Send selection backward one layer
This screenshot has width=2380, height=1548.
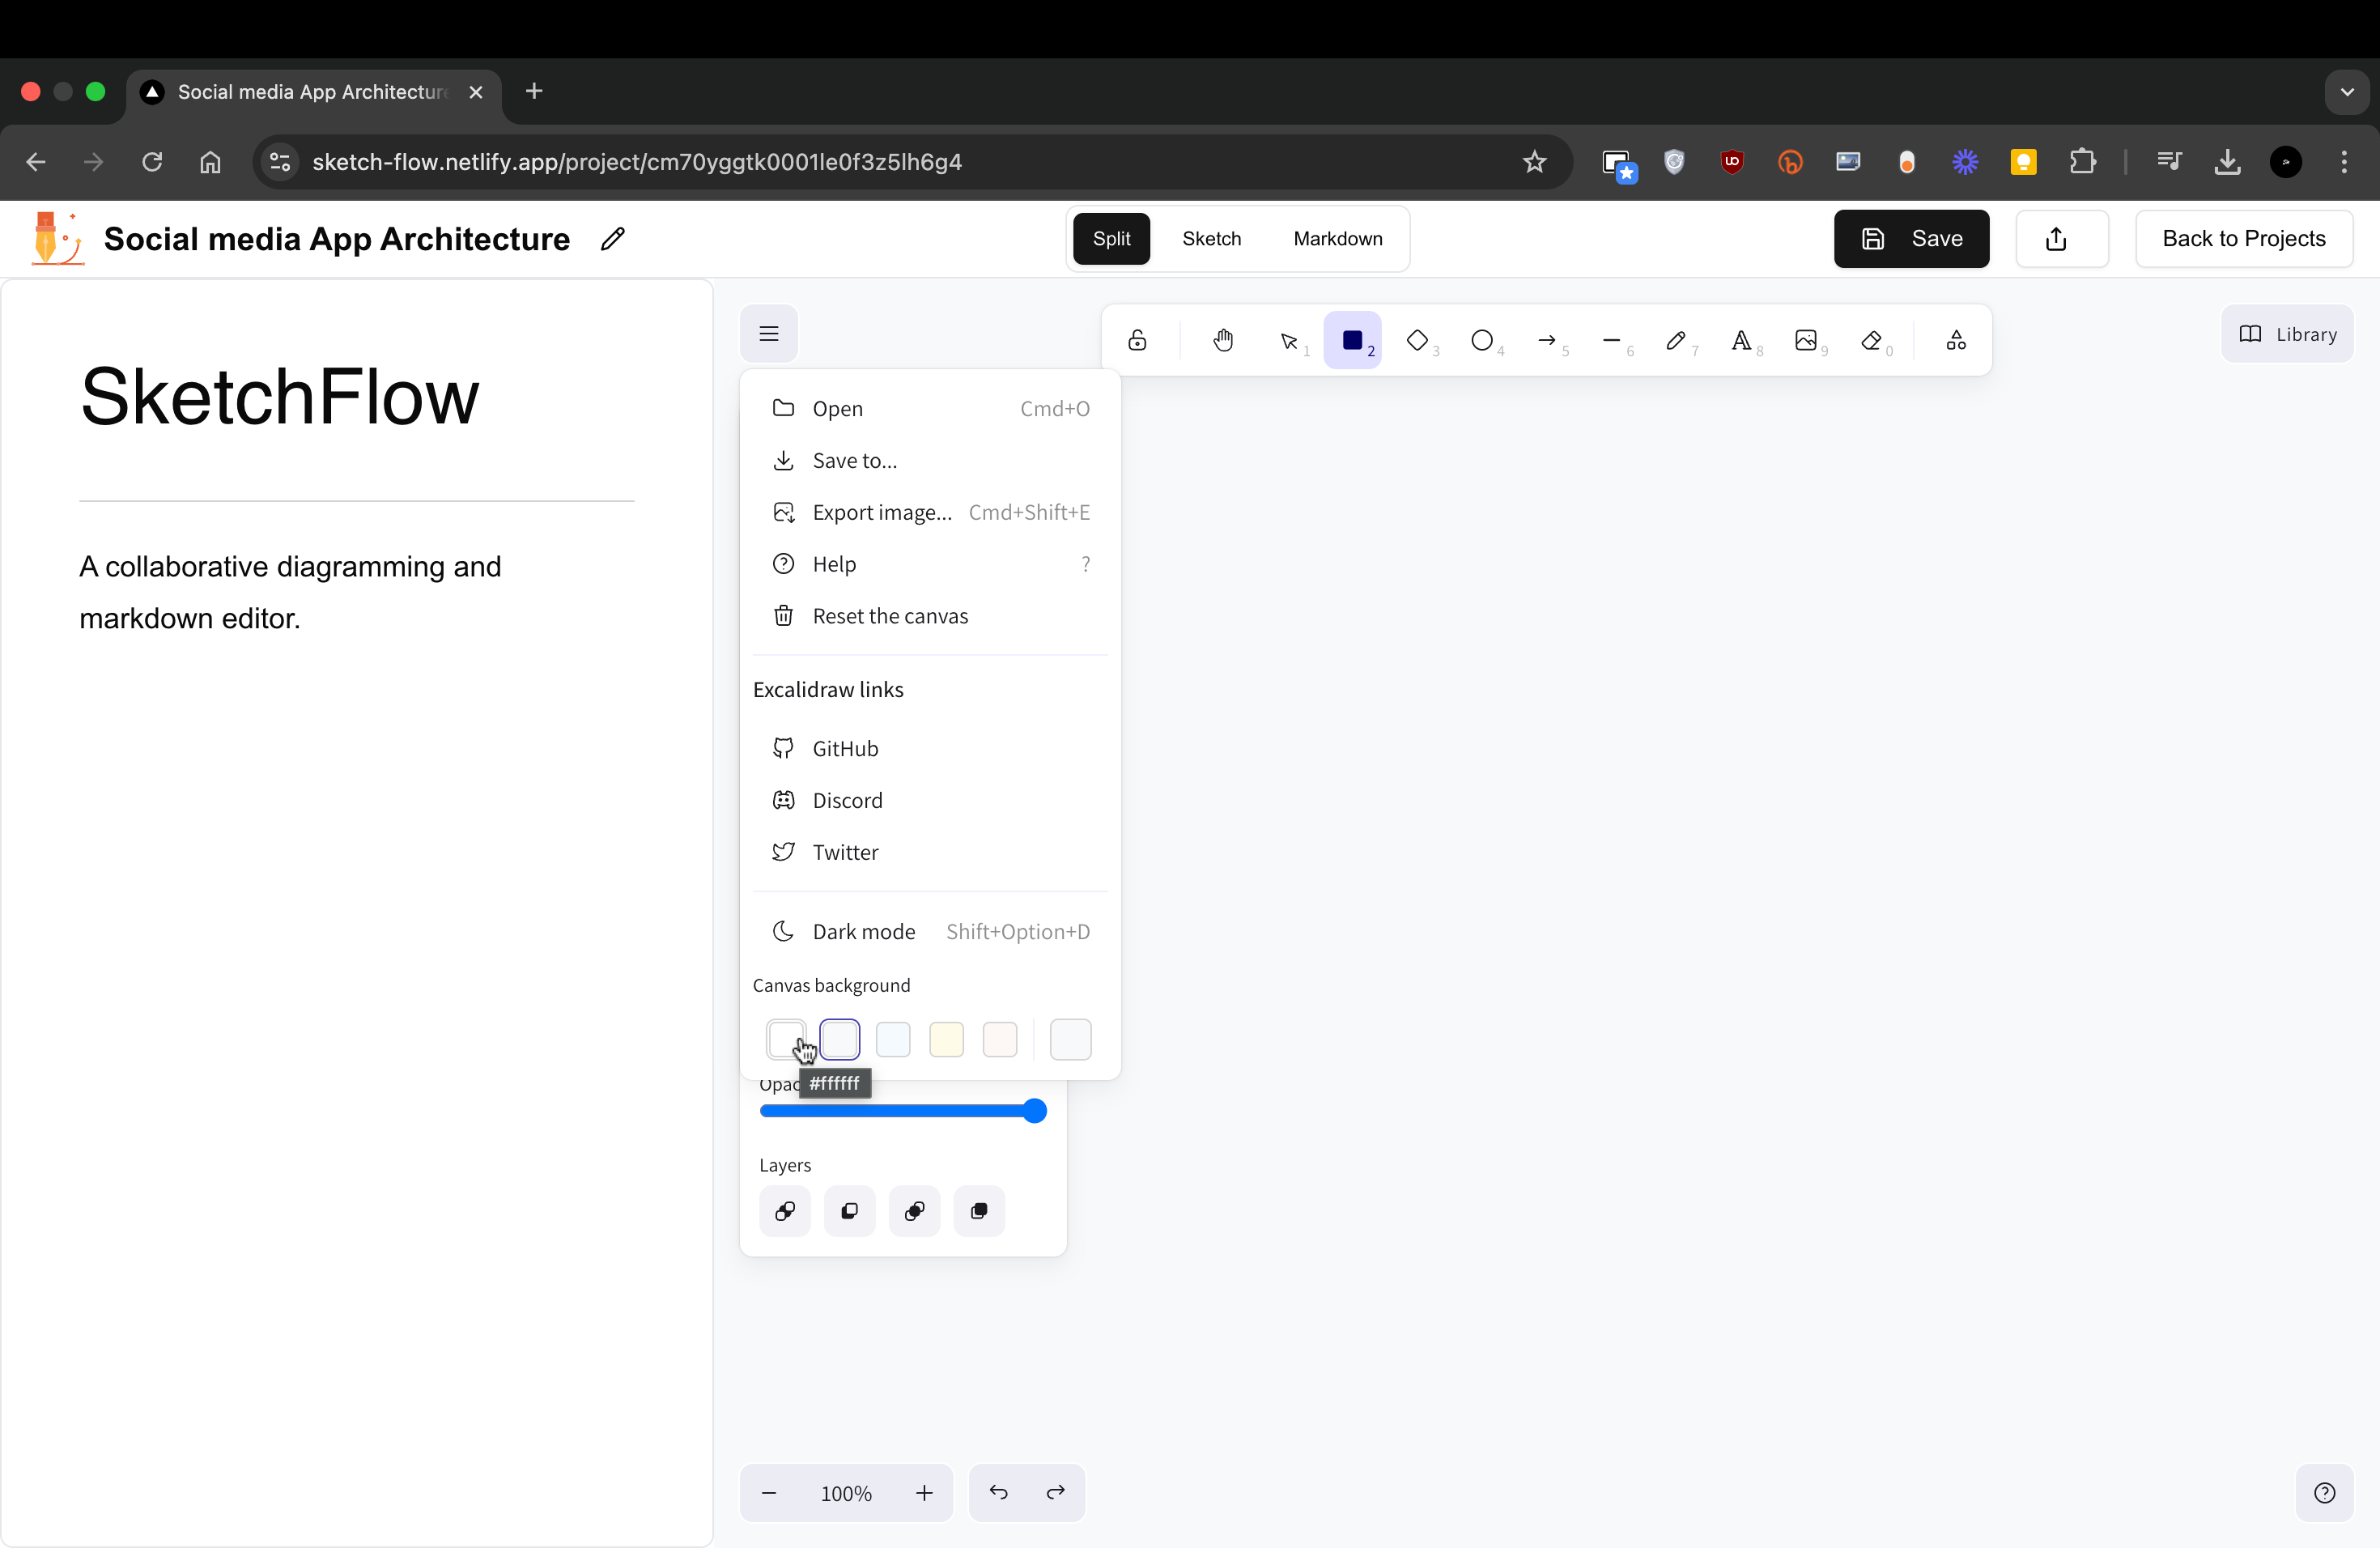coord(850,1211)
